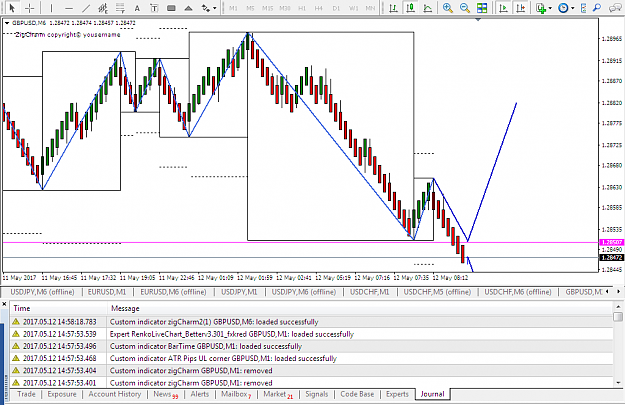The width and height of the screenshot is (625, 405).
Task: Open the chat bubbles icon
Action: pyautogui.click(x=616, y=8)
